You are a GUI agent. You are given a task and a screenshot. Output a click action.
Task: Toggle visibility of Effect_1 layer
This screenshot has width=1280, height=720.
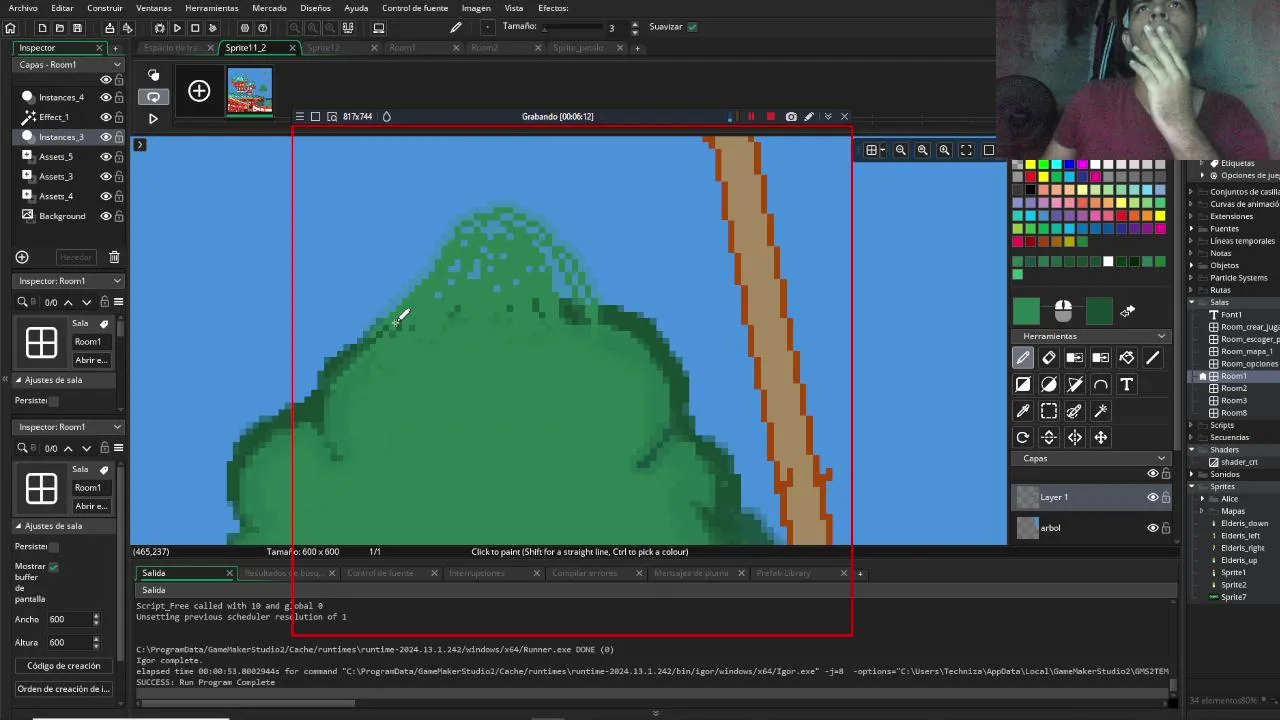click(x=105, y=117)
